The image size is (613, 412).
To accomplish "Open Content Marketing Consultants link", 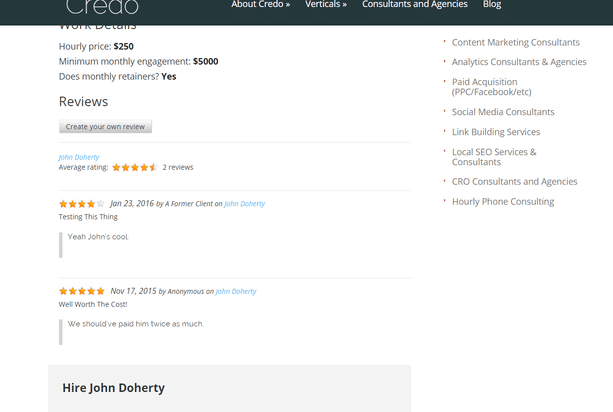I will tap(516, 42).
